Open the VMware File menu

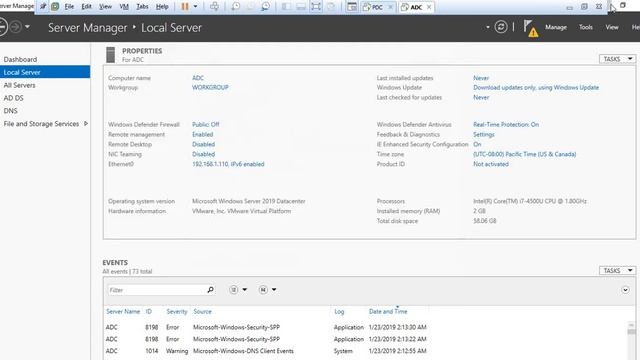point(69,7)
